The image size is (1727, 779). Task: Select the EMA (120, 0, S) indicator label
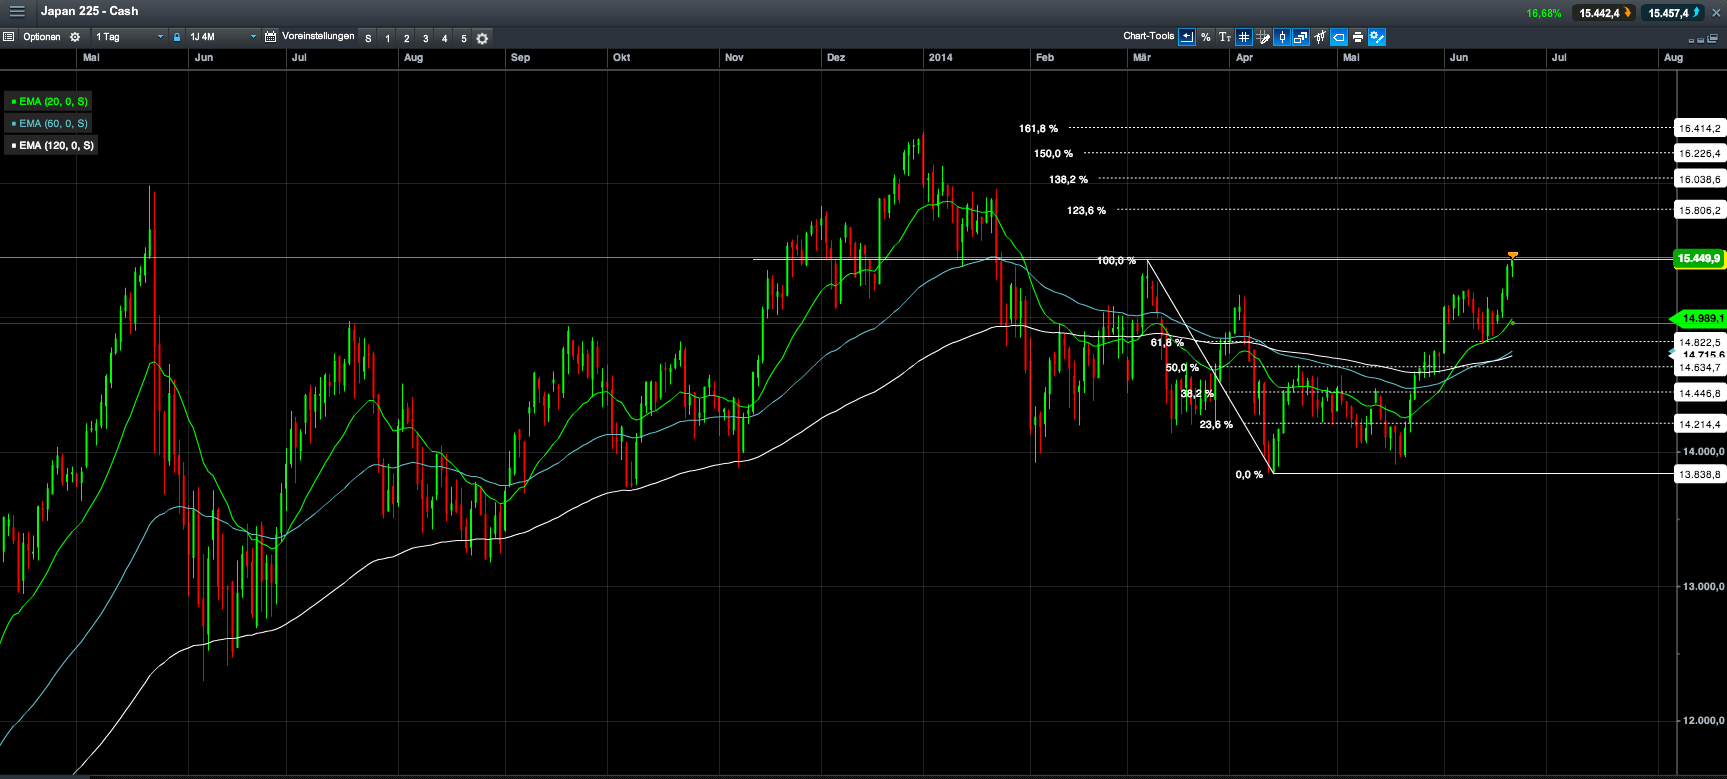coord(52,145)
